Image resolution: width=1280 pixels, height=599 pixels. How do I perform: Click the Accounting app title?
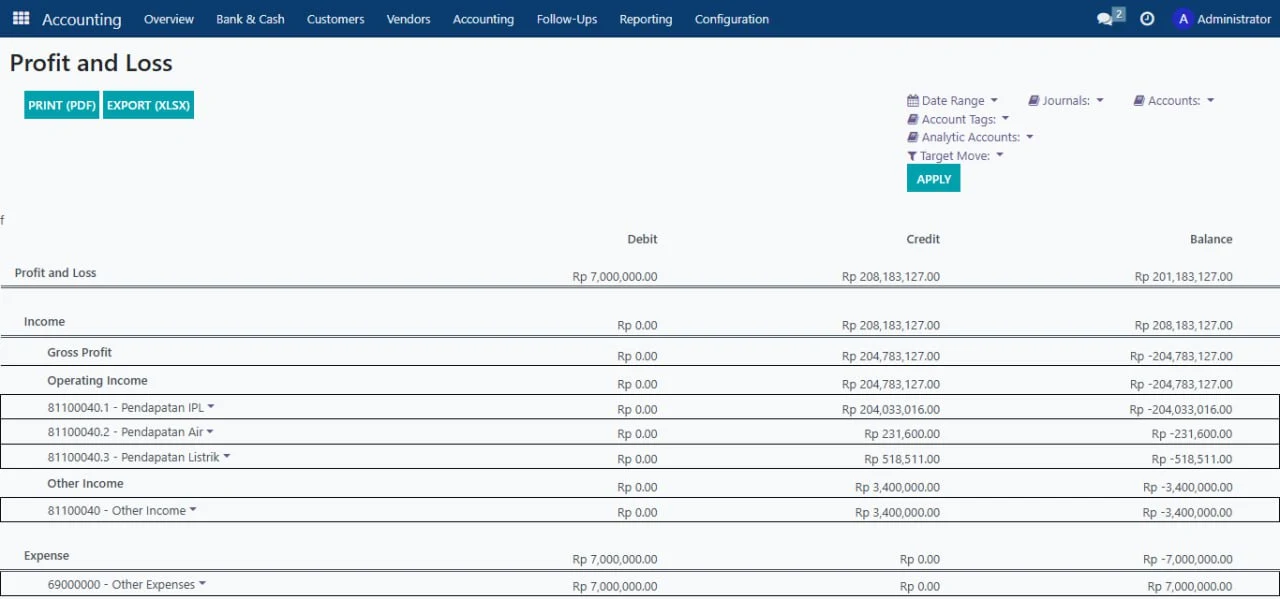pos(82,19)
